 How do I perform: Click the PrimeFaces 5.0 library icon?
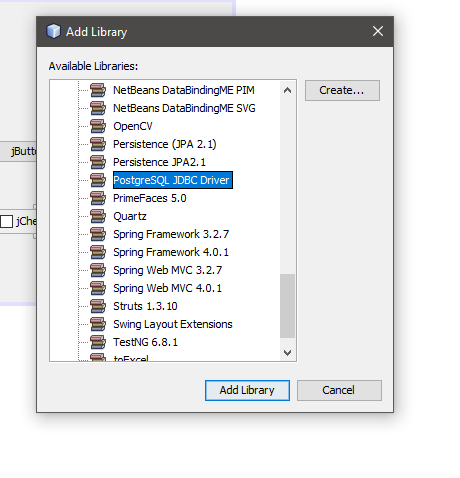pyautogui.click(x=98, y=198)
